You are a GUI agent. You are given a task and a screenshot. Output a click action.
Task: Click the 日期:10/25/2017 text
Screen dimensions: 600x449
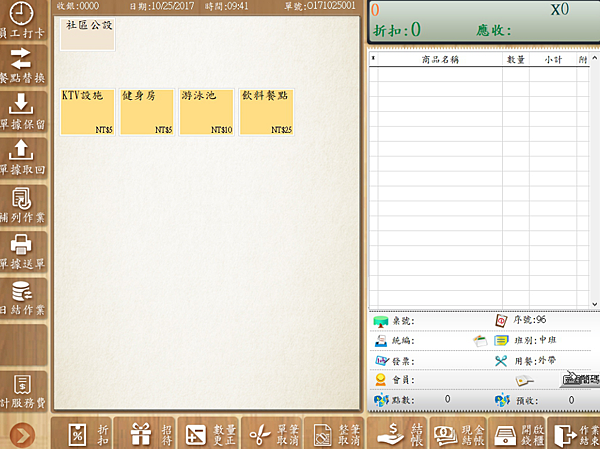[x=161, y=6]
